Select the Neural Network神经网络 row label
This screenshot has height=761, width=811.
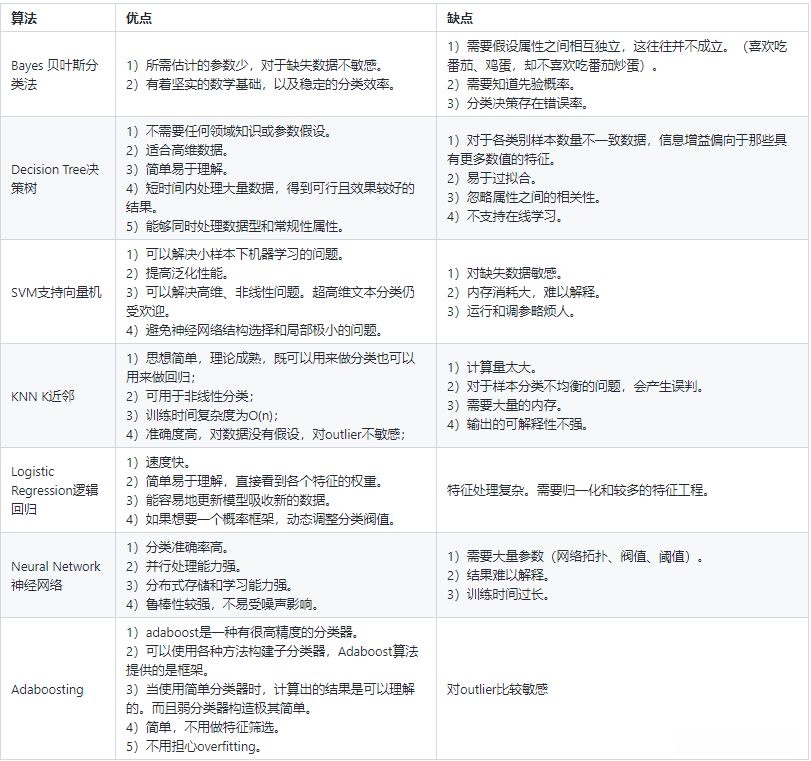pos(57,575)
